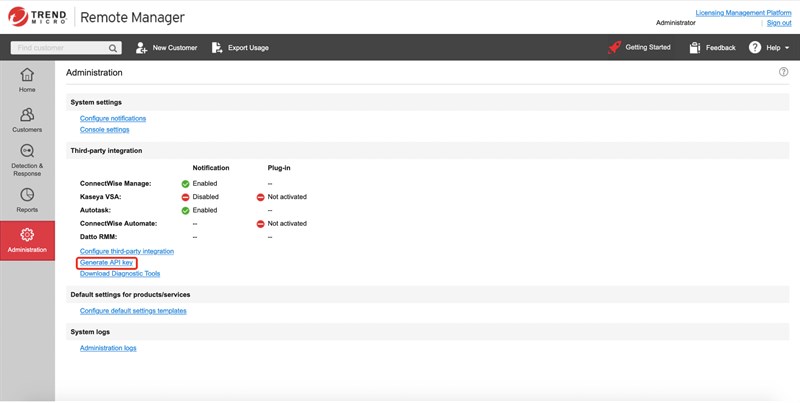Expand the Help dropdown menu
Screen dimensions: 800x403
coord(772,47)
